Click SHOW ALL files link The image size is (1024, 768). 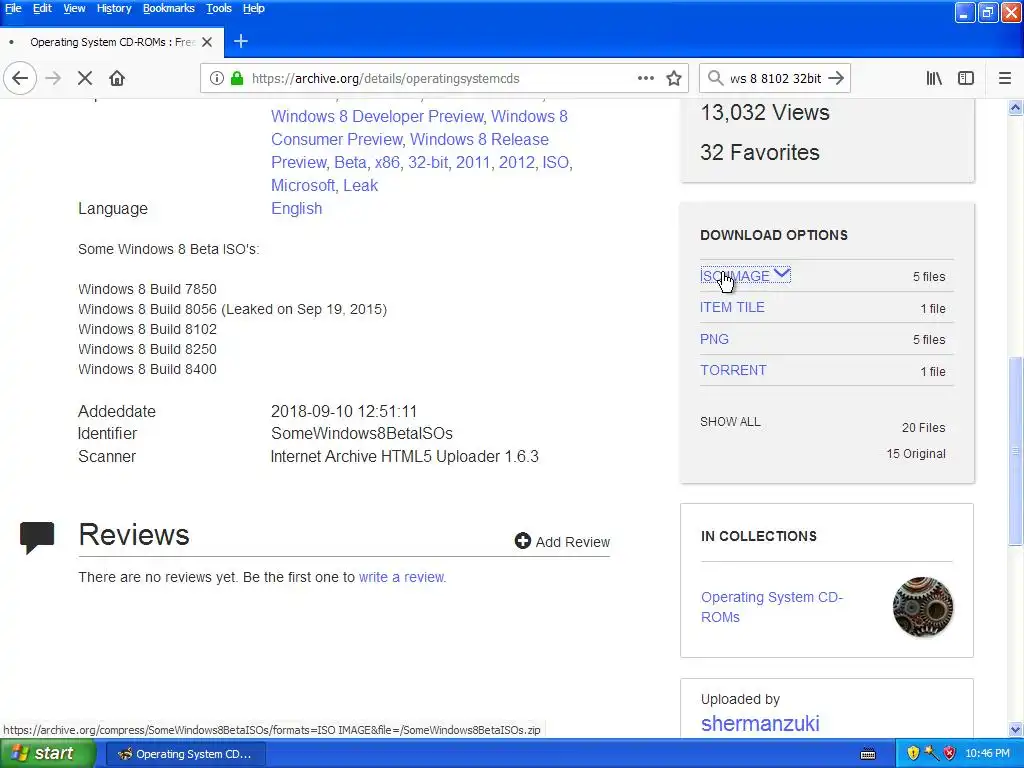[x=730, y=422]
